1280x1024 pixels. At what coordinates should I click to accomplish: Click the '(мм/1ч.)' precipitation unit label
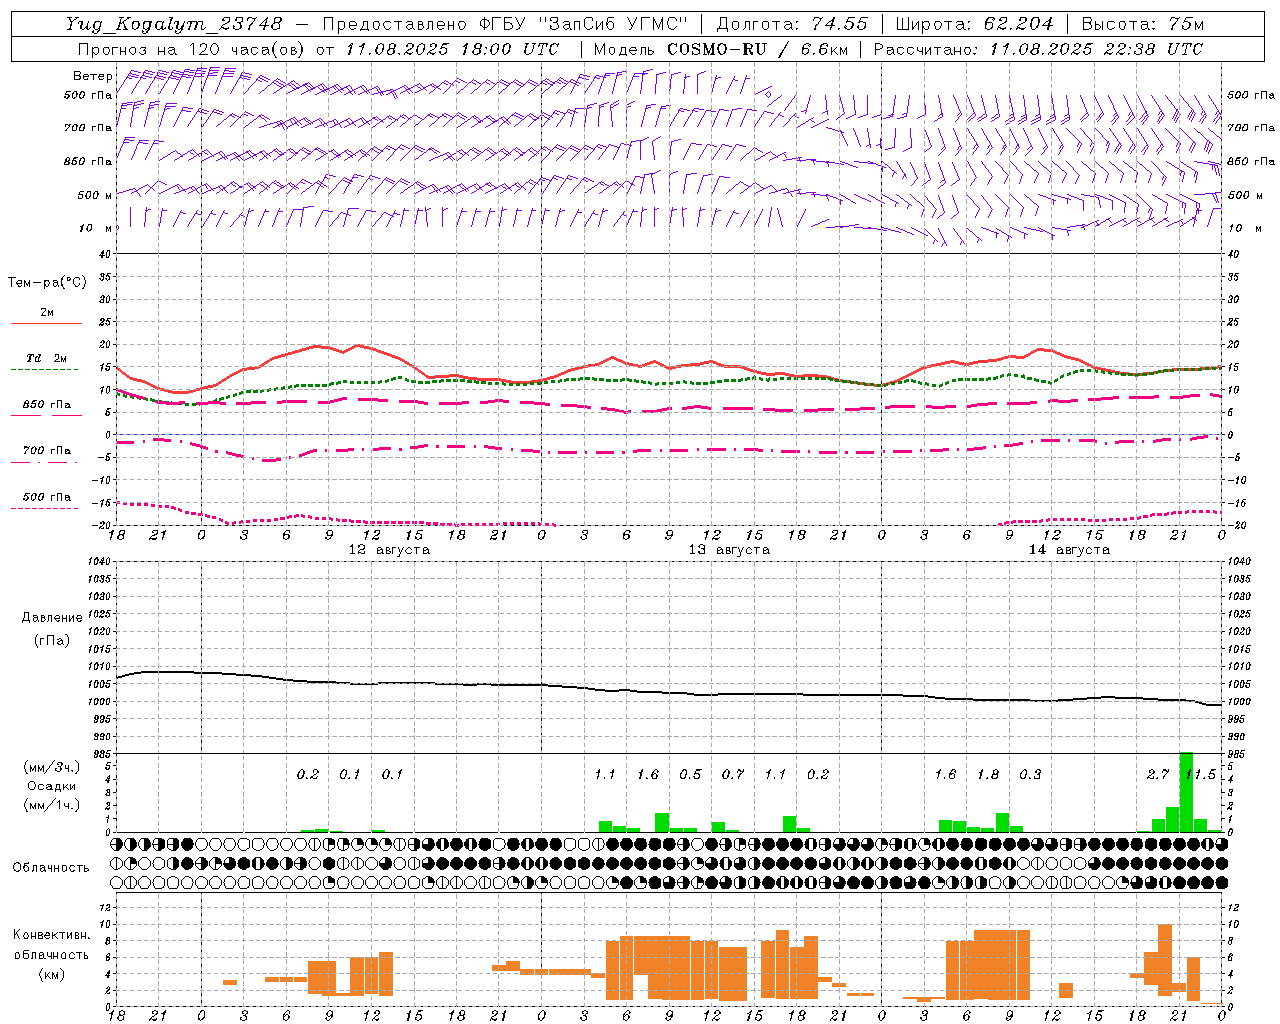[x=52, y=805]
